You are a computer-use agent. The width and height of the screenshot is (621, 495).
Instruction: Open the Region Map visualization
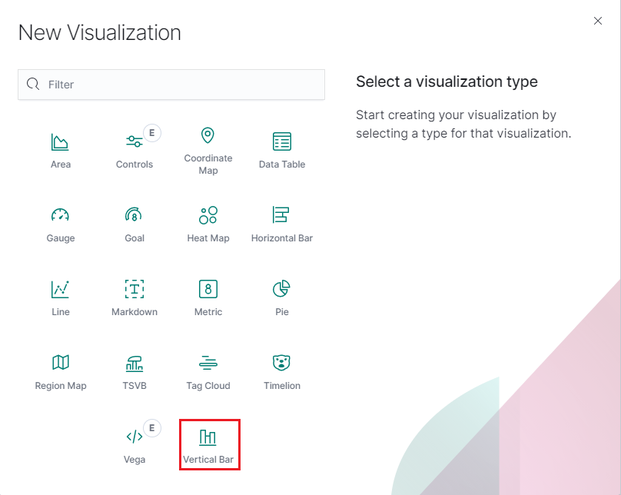pyautogui.click(x=60, y=370)
